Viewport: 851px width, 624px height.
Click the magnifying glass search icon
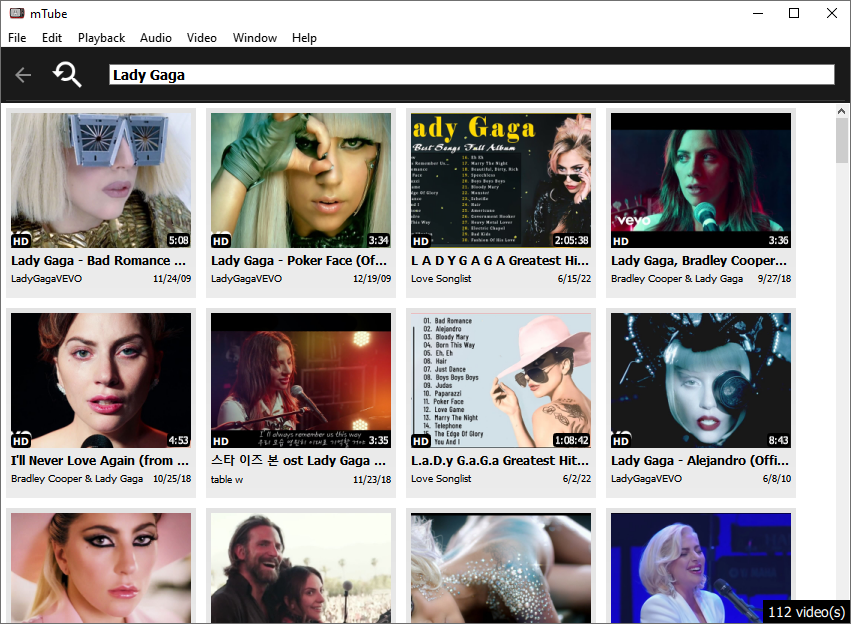click(67, 75)
